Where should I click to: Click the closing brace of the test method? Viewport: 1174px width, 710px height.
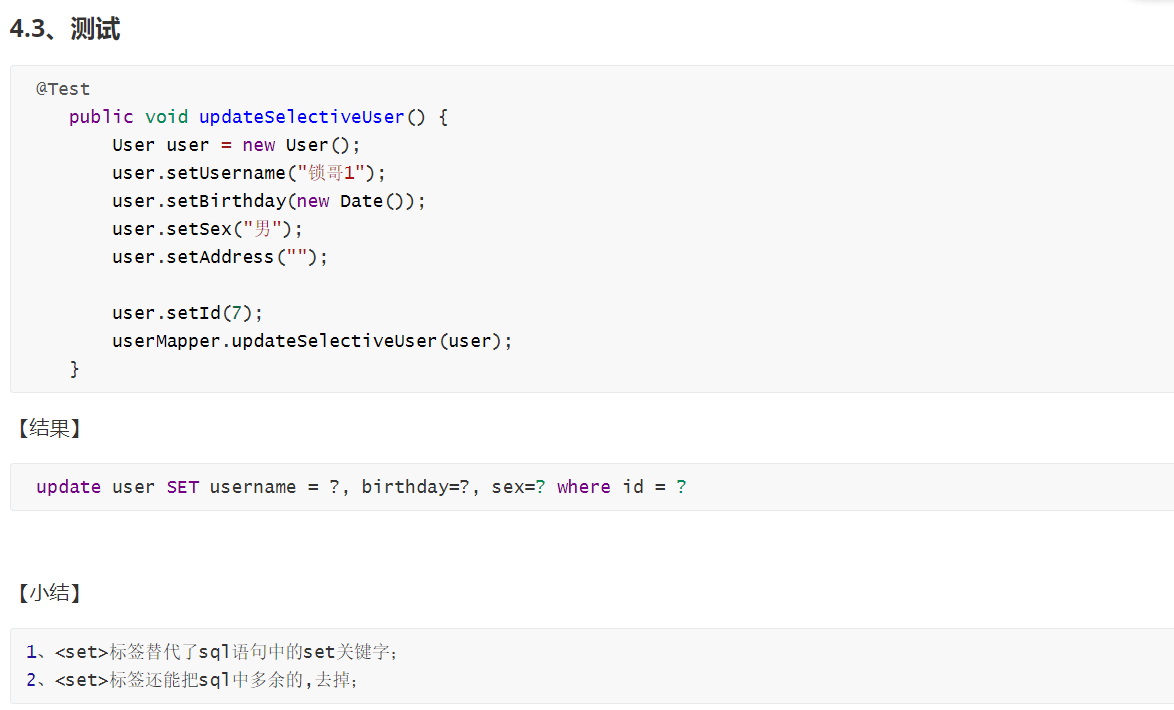(74, 368)
